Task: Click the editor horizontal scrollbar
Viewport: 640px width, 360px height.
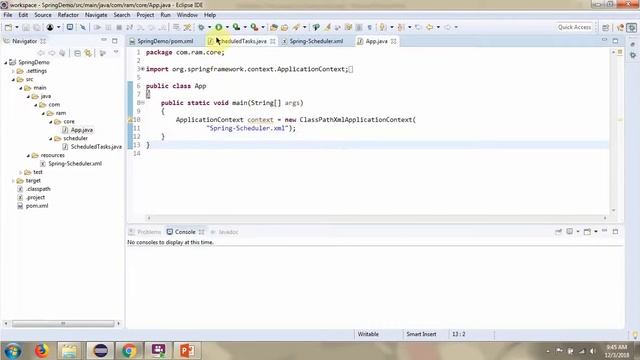Action: [x=377, y=218]
